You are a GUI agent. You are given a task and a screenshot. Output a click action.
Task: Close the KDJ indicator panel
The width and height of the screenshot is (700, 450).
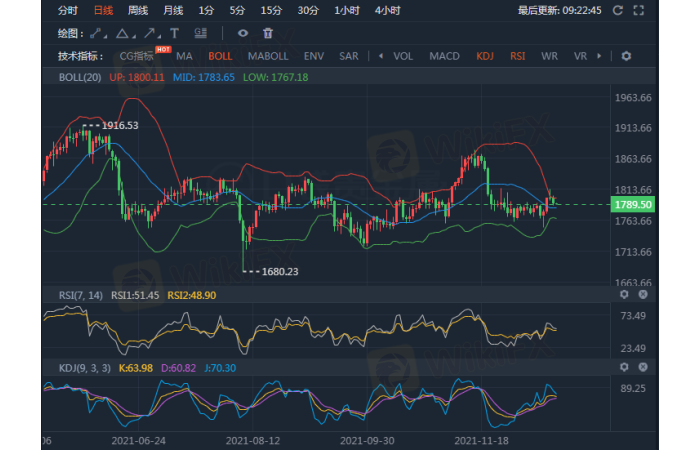[x=643, y=368]
